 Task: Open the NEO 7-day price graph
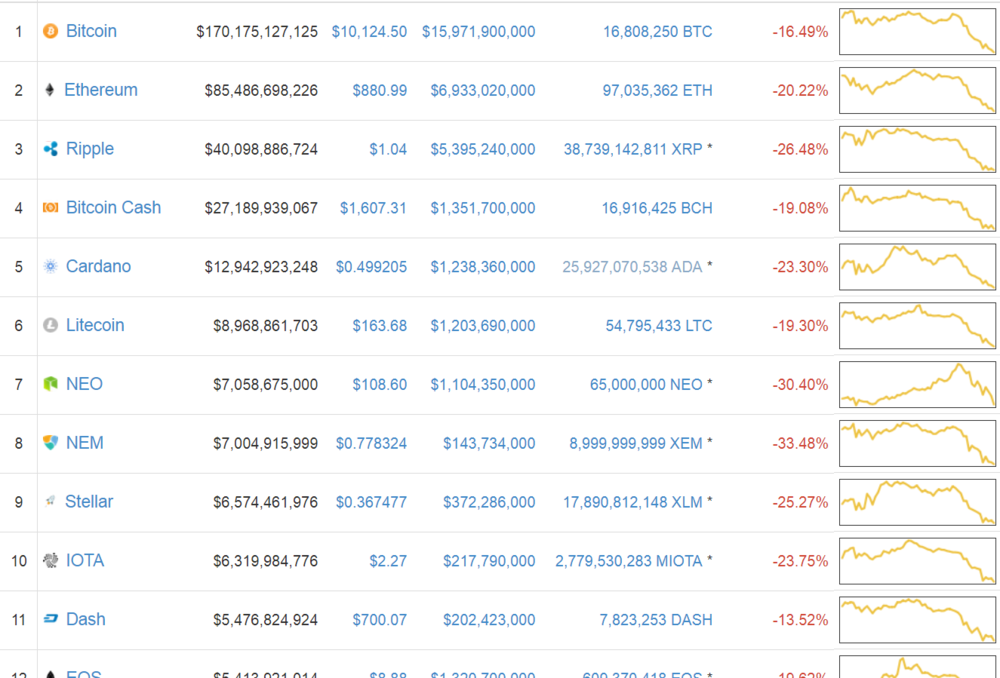tap(917, 385)
